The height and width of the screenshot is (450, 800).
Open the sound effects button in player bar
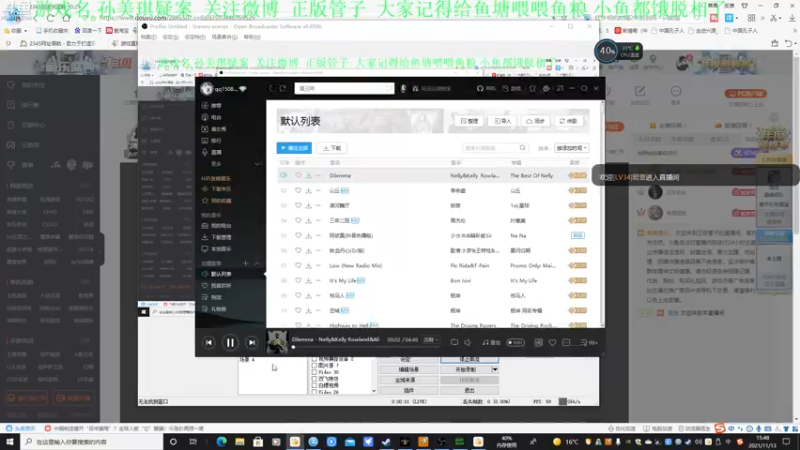pos(491,343)
